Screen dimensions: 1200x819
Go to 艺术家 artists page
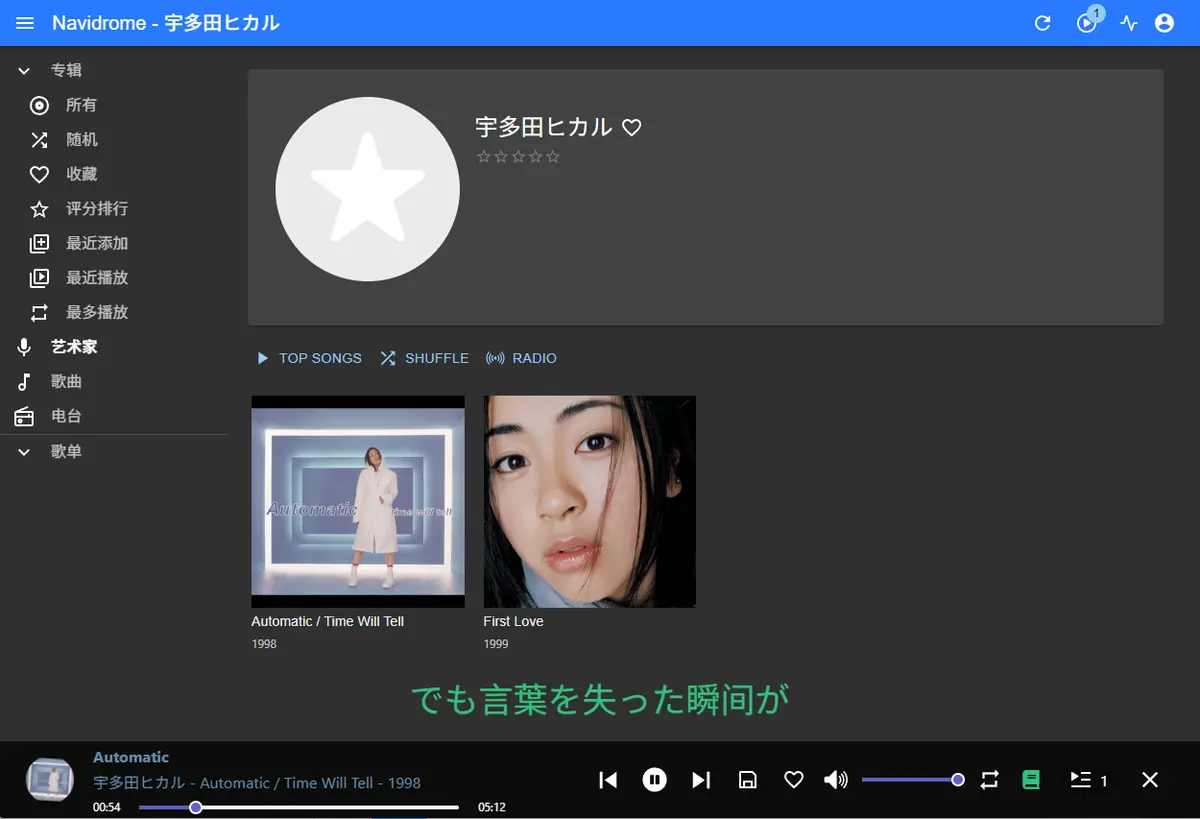114,347
